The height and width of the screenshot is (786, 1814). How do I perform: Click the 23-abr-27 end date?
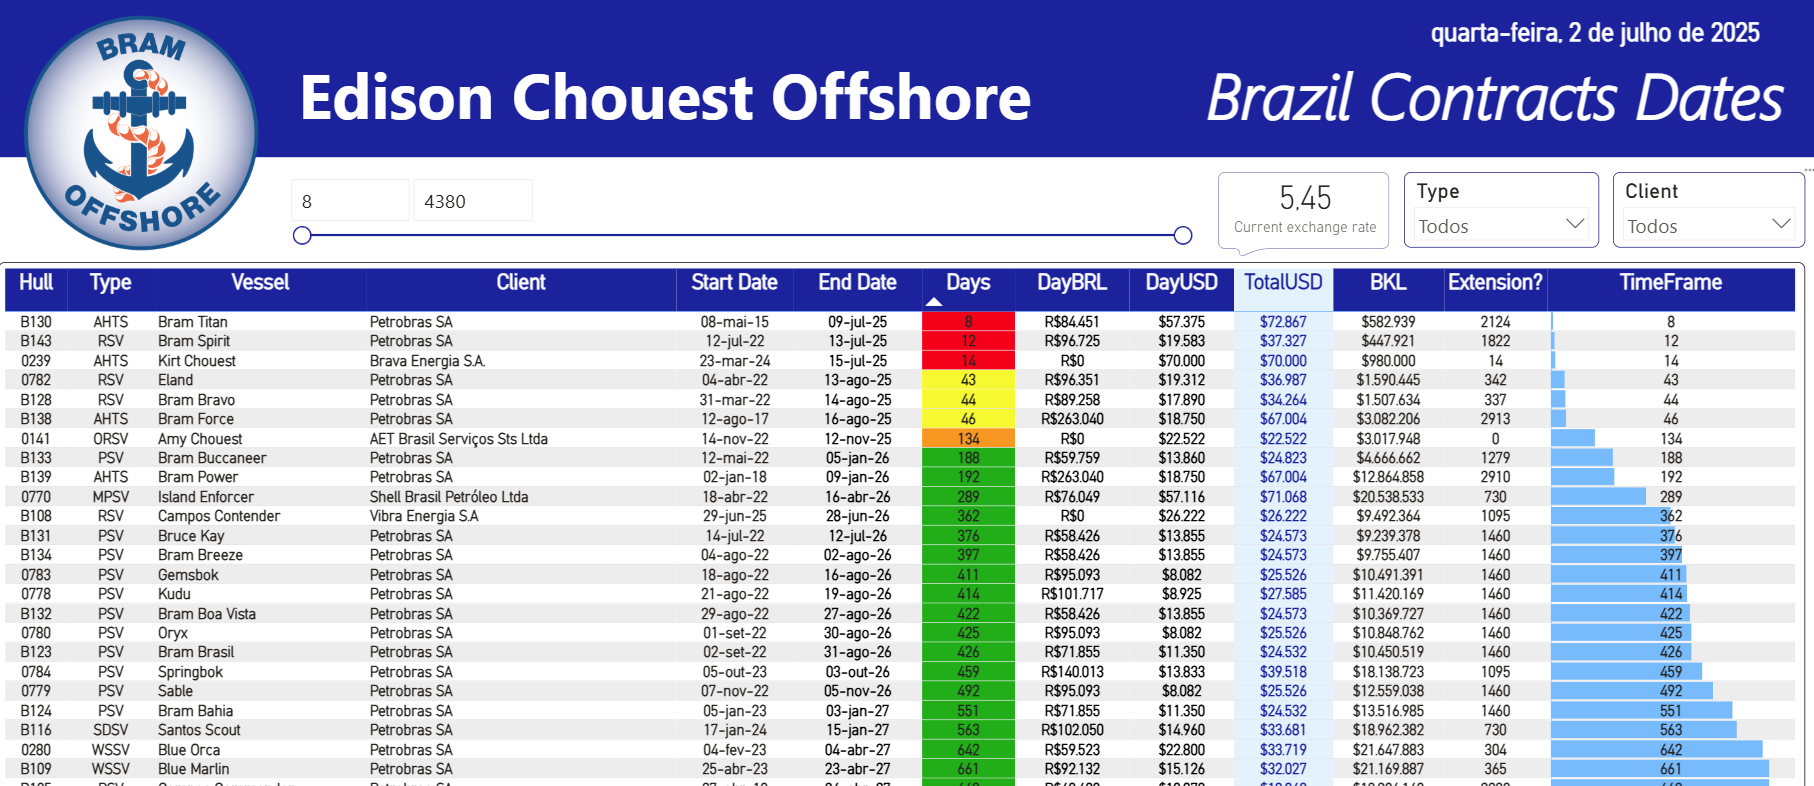tap(858, 769)
